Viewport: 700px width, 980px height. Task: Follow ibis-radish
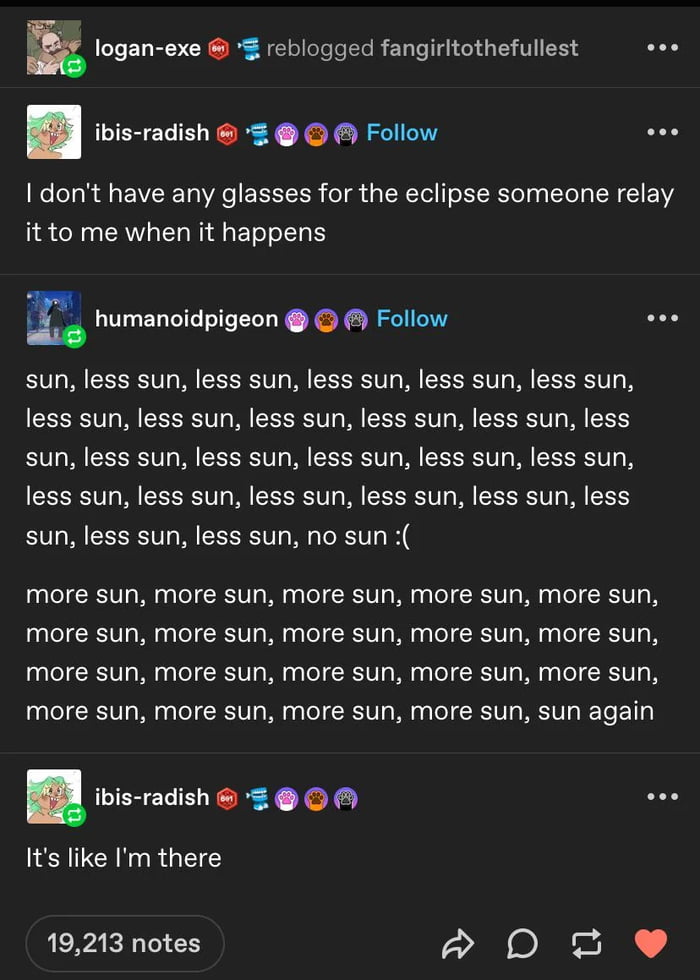[402, 132]
